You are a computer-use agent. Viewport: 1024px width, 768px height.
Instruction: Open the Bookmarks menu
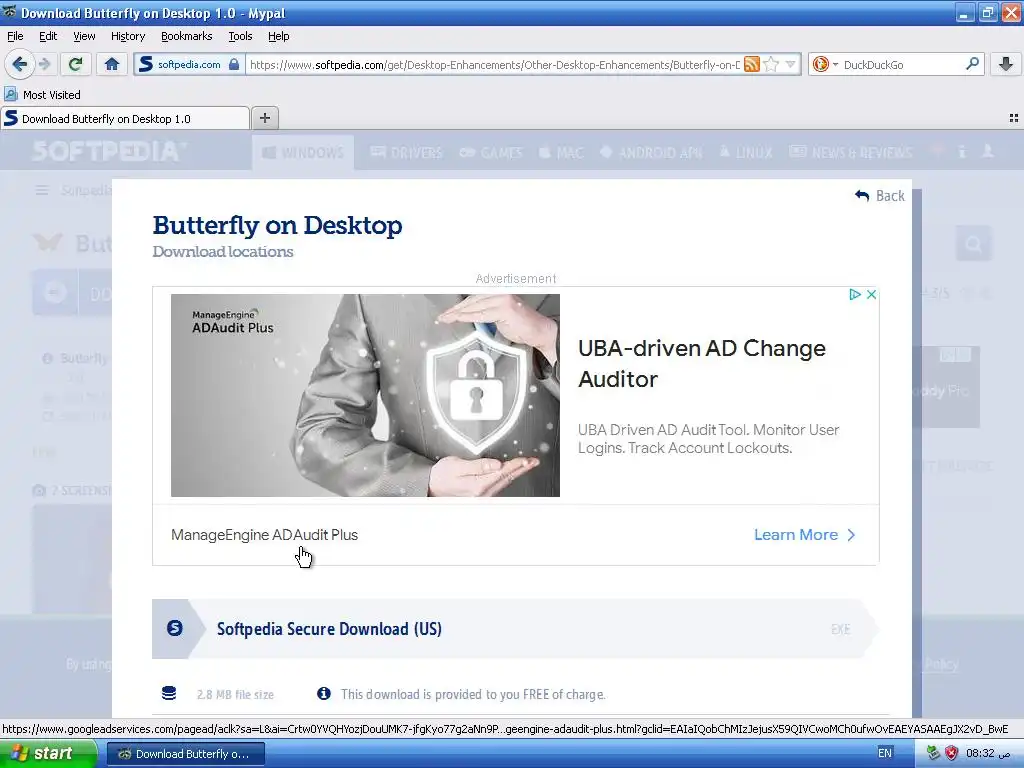point(187,36)
